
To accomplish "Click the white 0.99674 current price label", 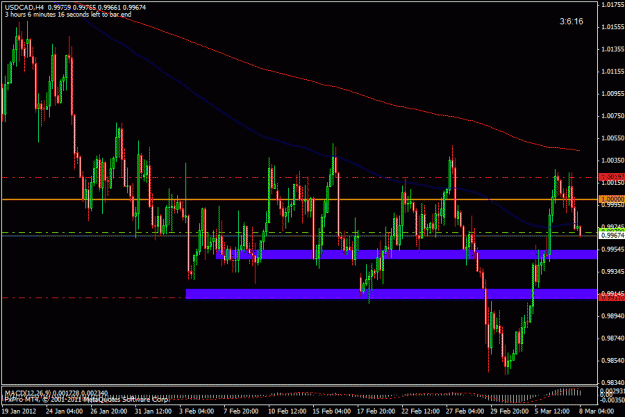I will [612, 236].
